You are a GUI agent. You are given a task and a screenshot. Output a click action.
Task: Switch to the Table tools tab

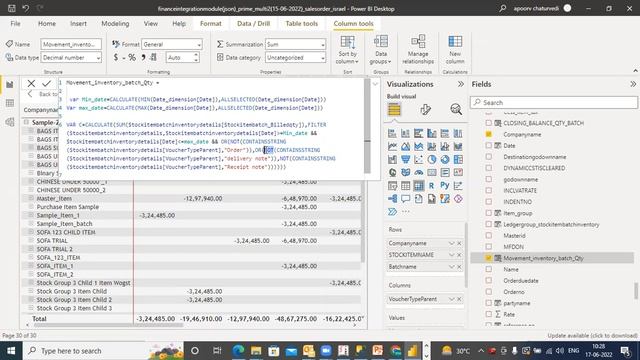302,24
